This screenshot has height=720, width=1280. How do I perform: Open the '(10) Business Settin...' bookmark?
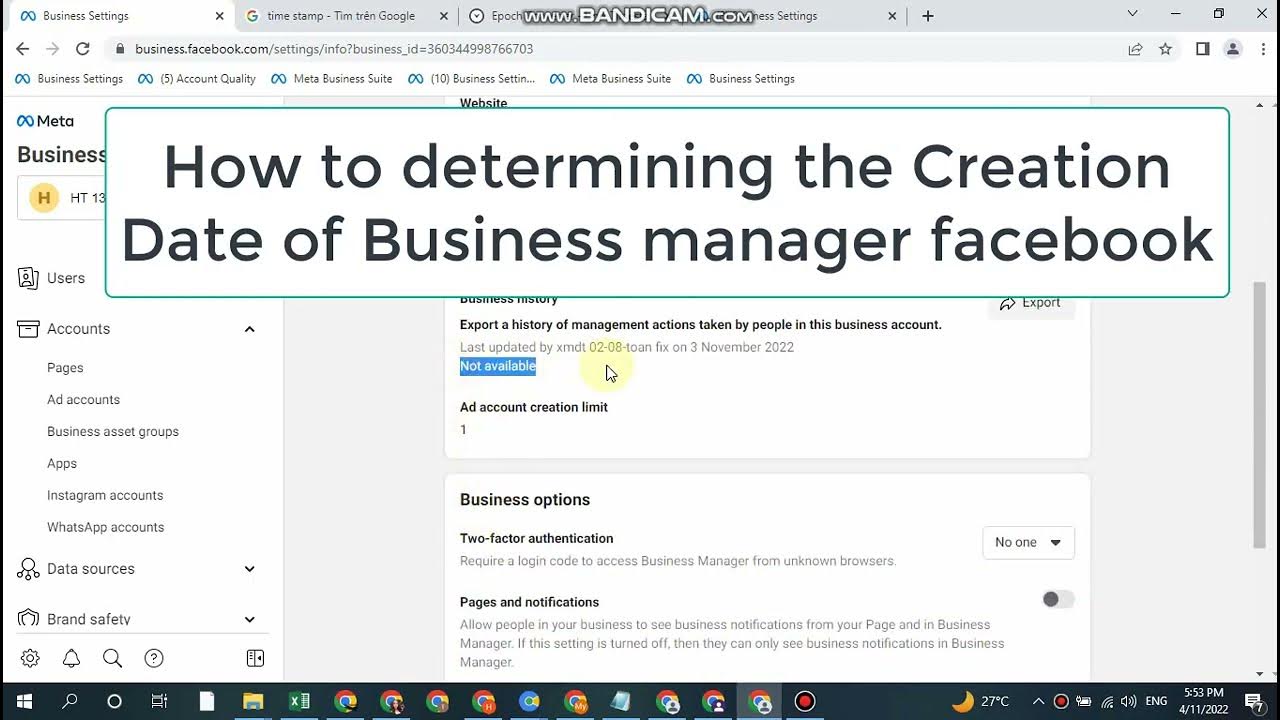[472, 79]
